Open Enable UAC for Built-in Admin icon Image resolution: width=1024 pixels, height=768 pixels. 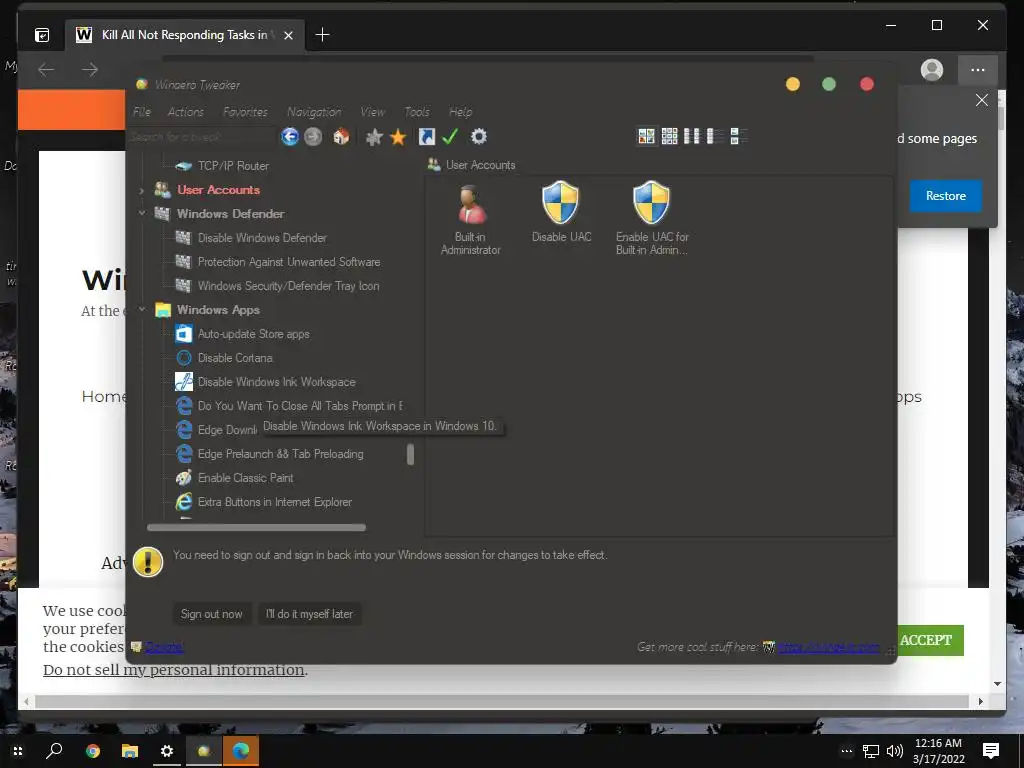pos(652,219)
